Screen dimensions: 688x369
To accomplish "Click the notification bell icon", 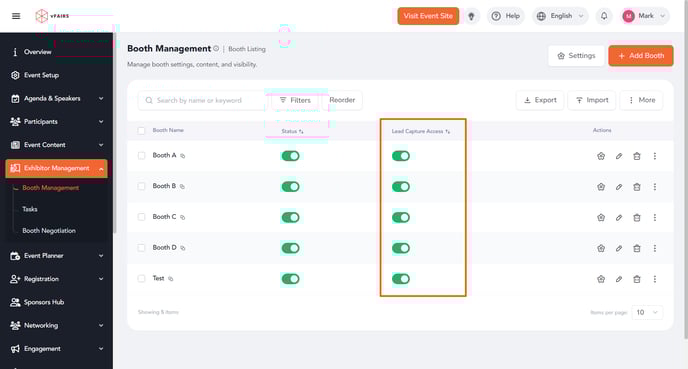I will [604, 16].
